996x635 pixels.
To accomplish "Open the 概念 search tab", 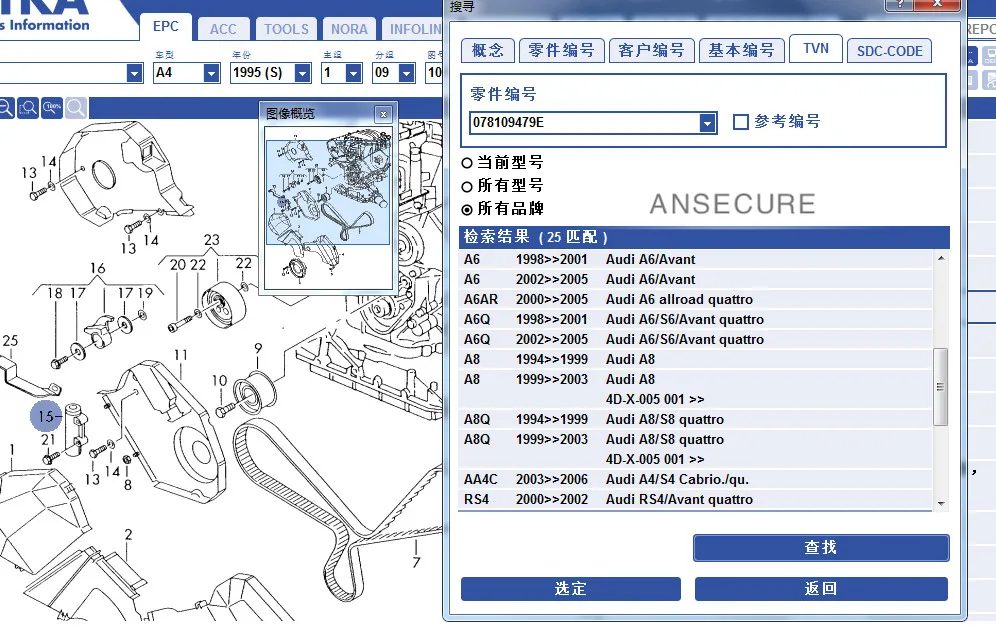I will [x=488, y=51].
